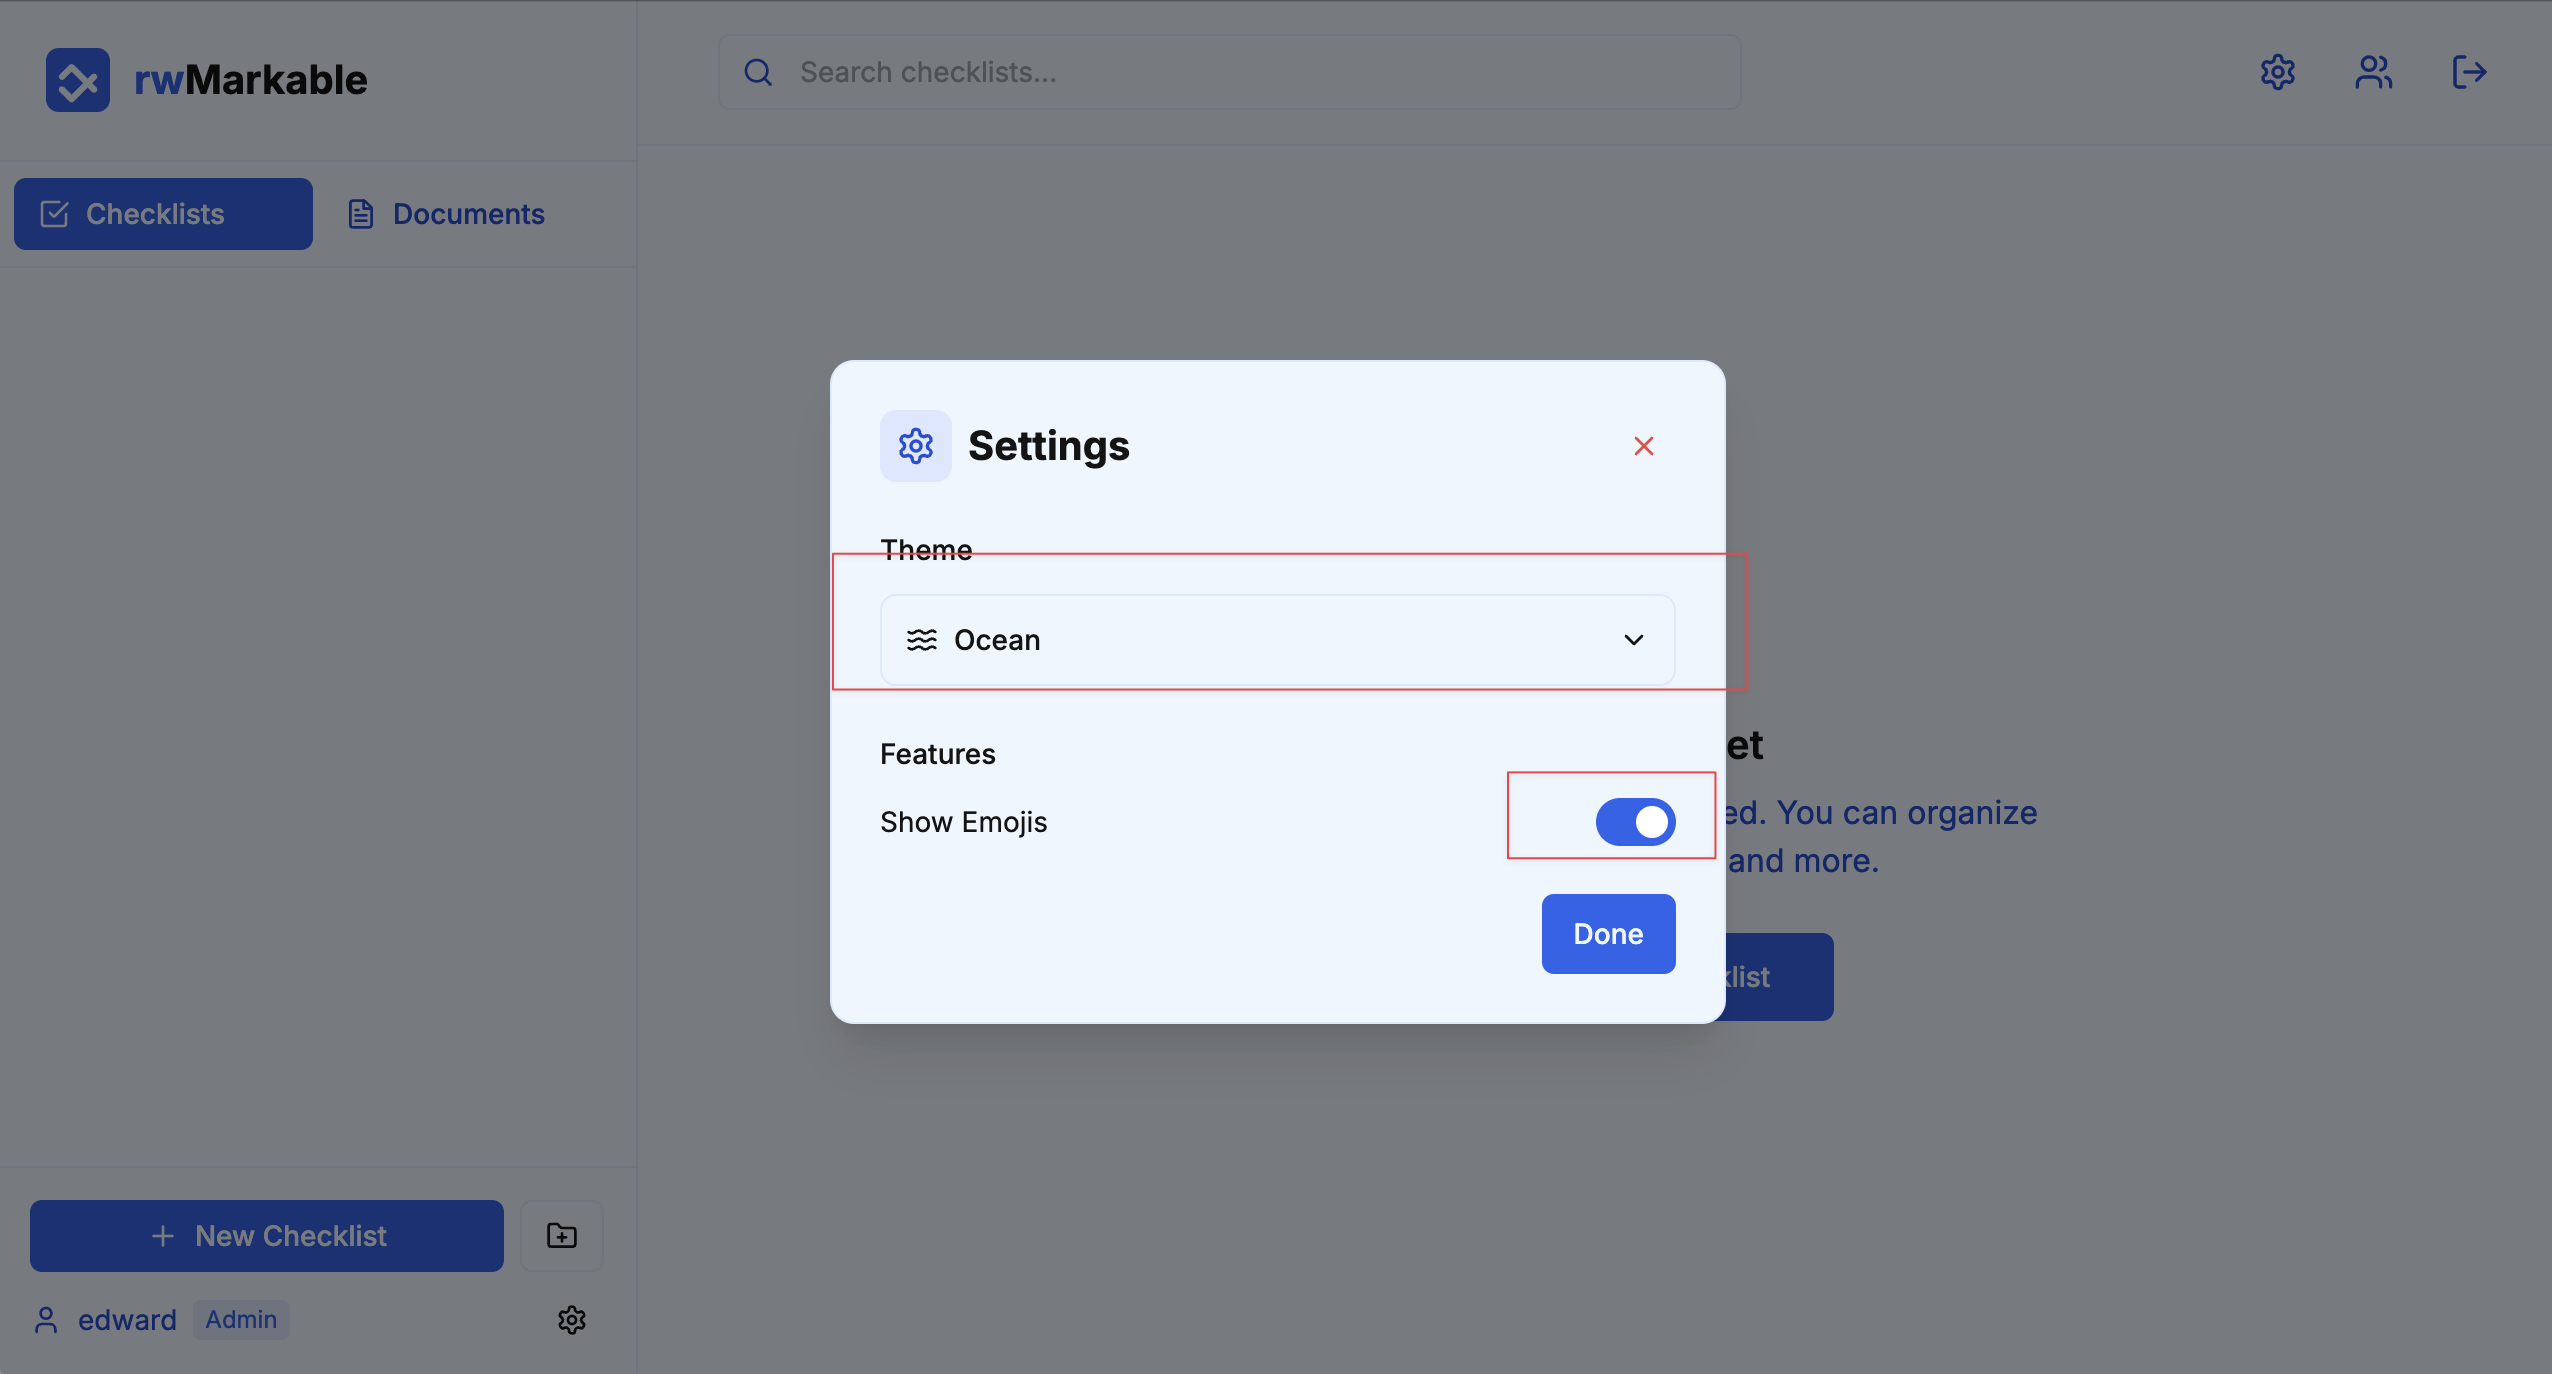2552x1374 pixels.
Task: Click the Done button
Action: pyautogui.click(x=1608, y=934)
